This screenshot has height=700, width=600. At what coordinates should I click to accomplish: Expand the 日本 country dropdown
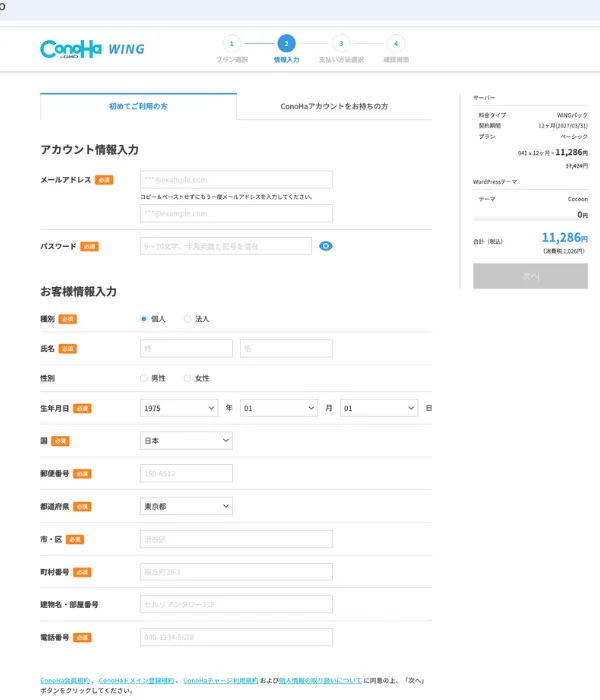click(186, 440)
